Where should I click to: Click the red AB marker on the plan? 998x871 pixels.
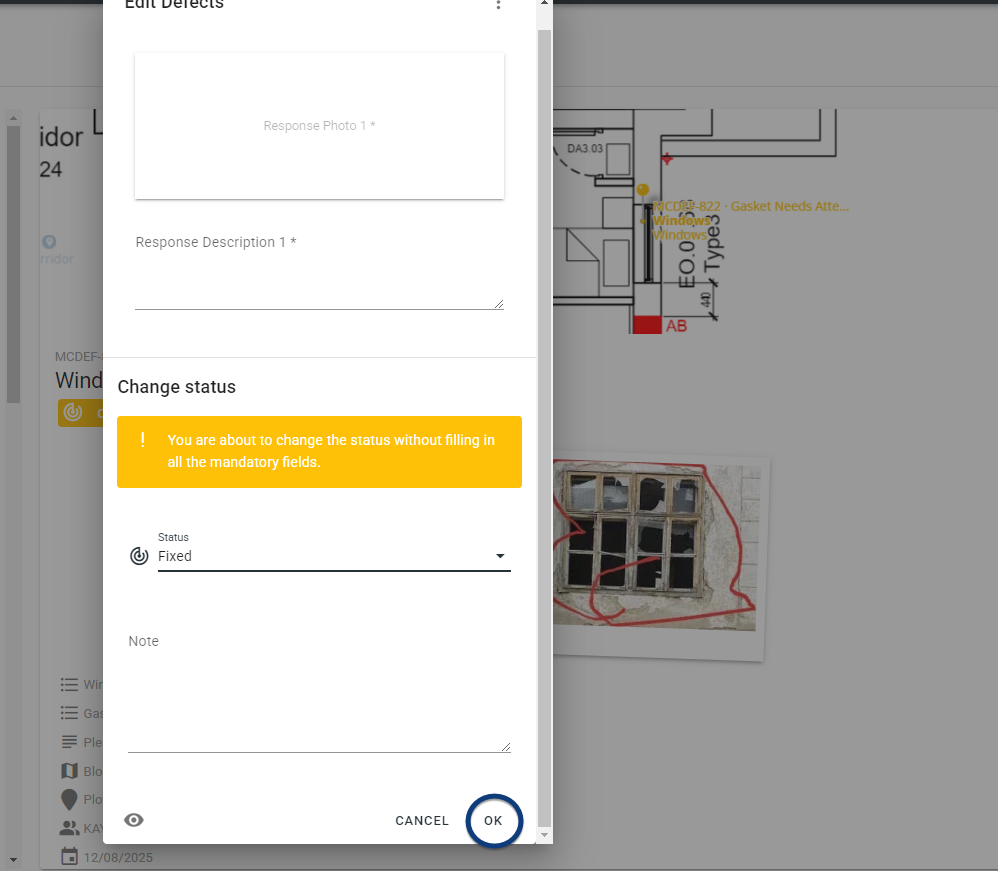pyautogui.click(x=660, y=325)
